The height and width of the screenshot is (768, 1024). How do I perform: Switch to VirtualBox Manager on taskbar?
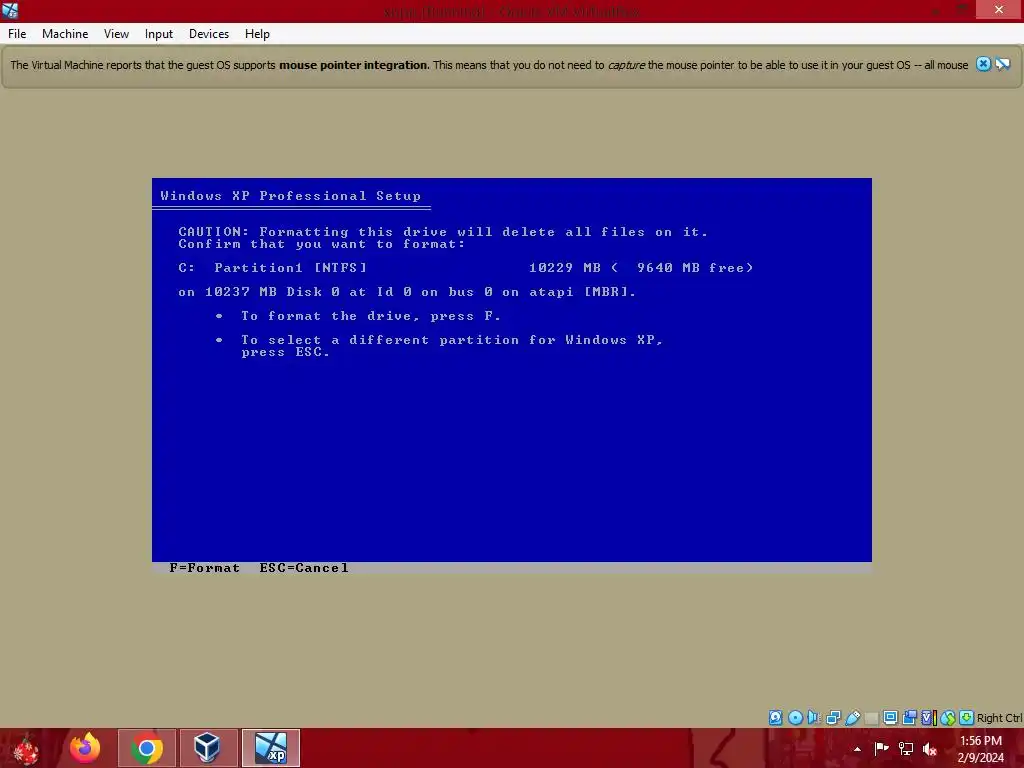tap(208, 748)
